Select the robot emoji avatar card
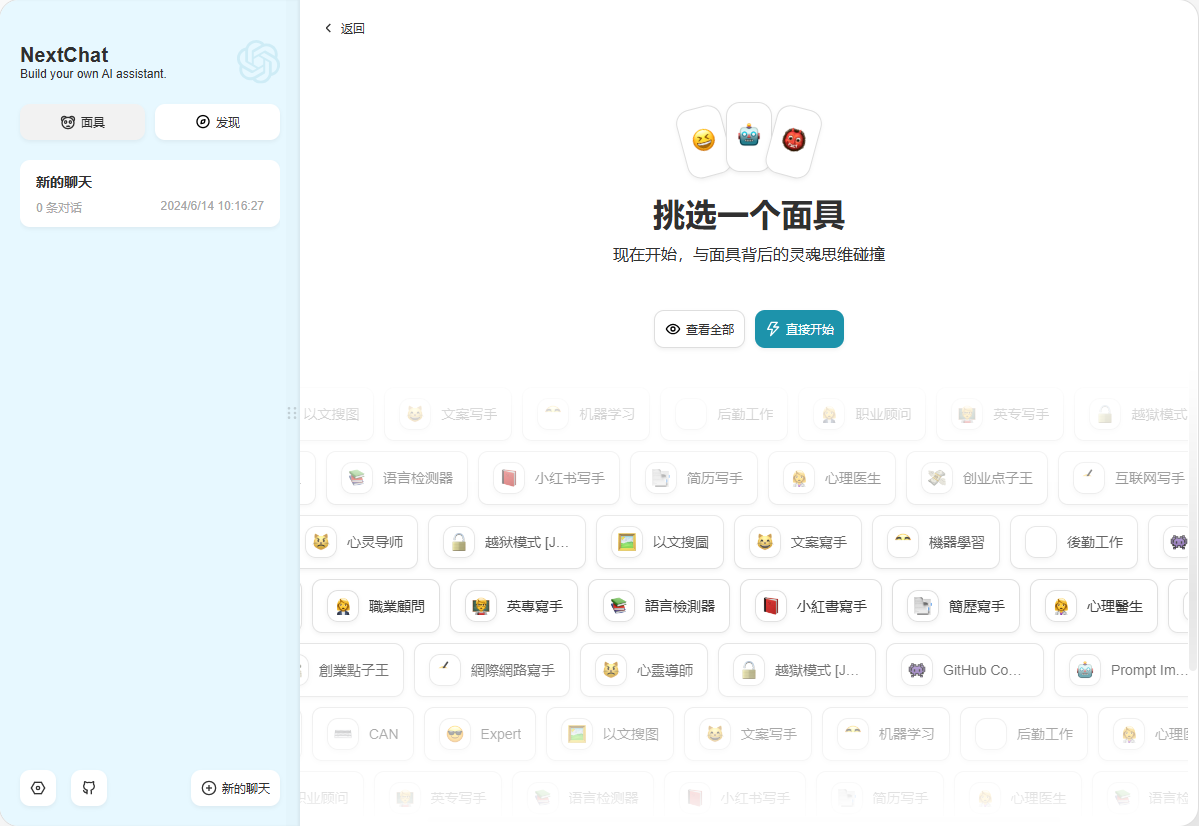The image size is (1199, 826). tap(749, 136)
